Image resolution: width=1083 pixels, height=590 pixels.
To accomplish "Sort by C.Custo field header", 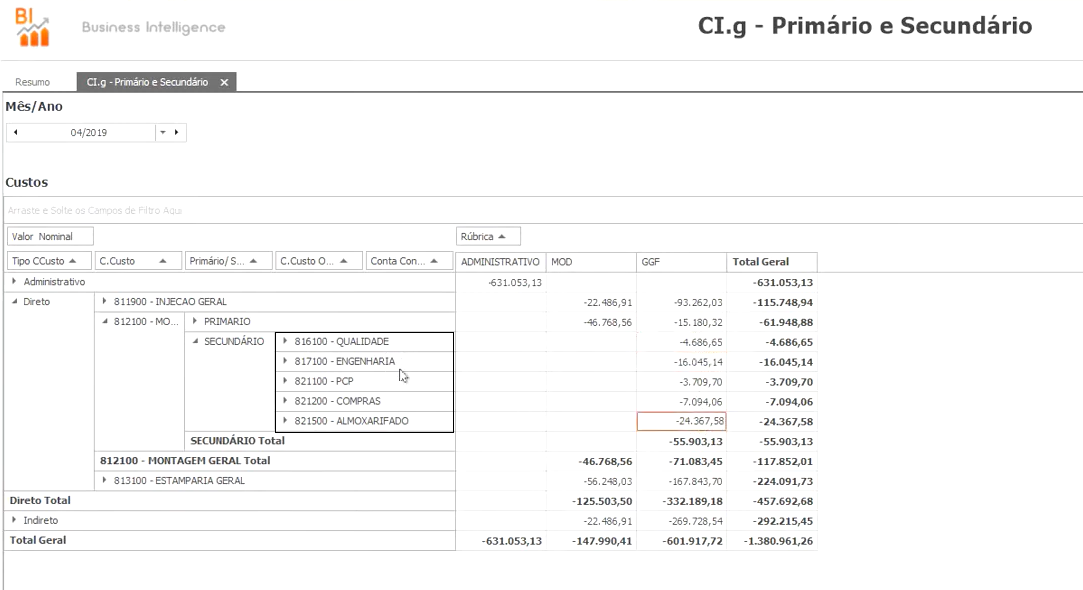I will point(138,261).
